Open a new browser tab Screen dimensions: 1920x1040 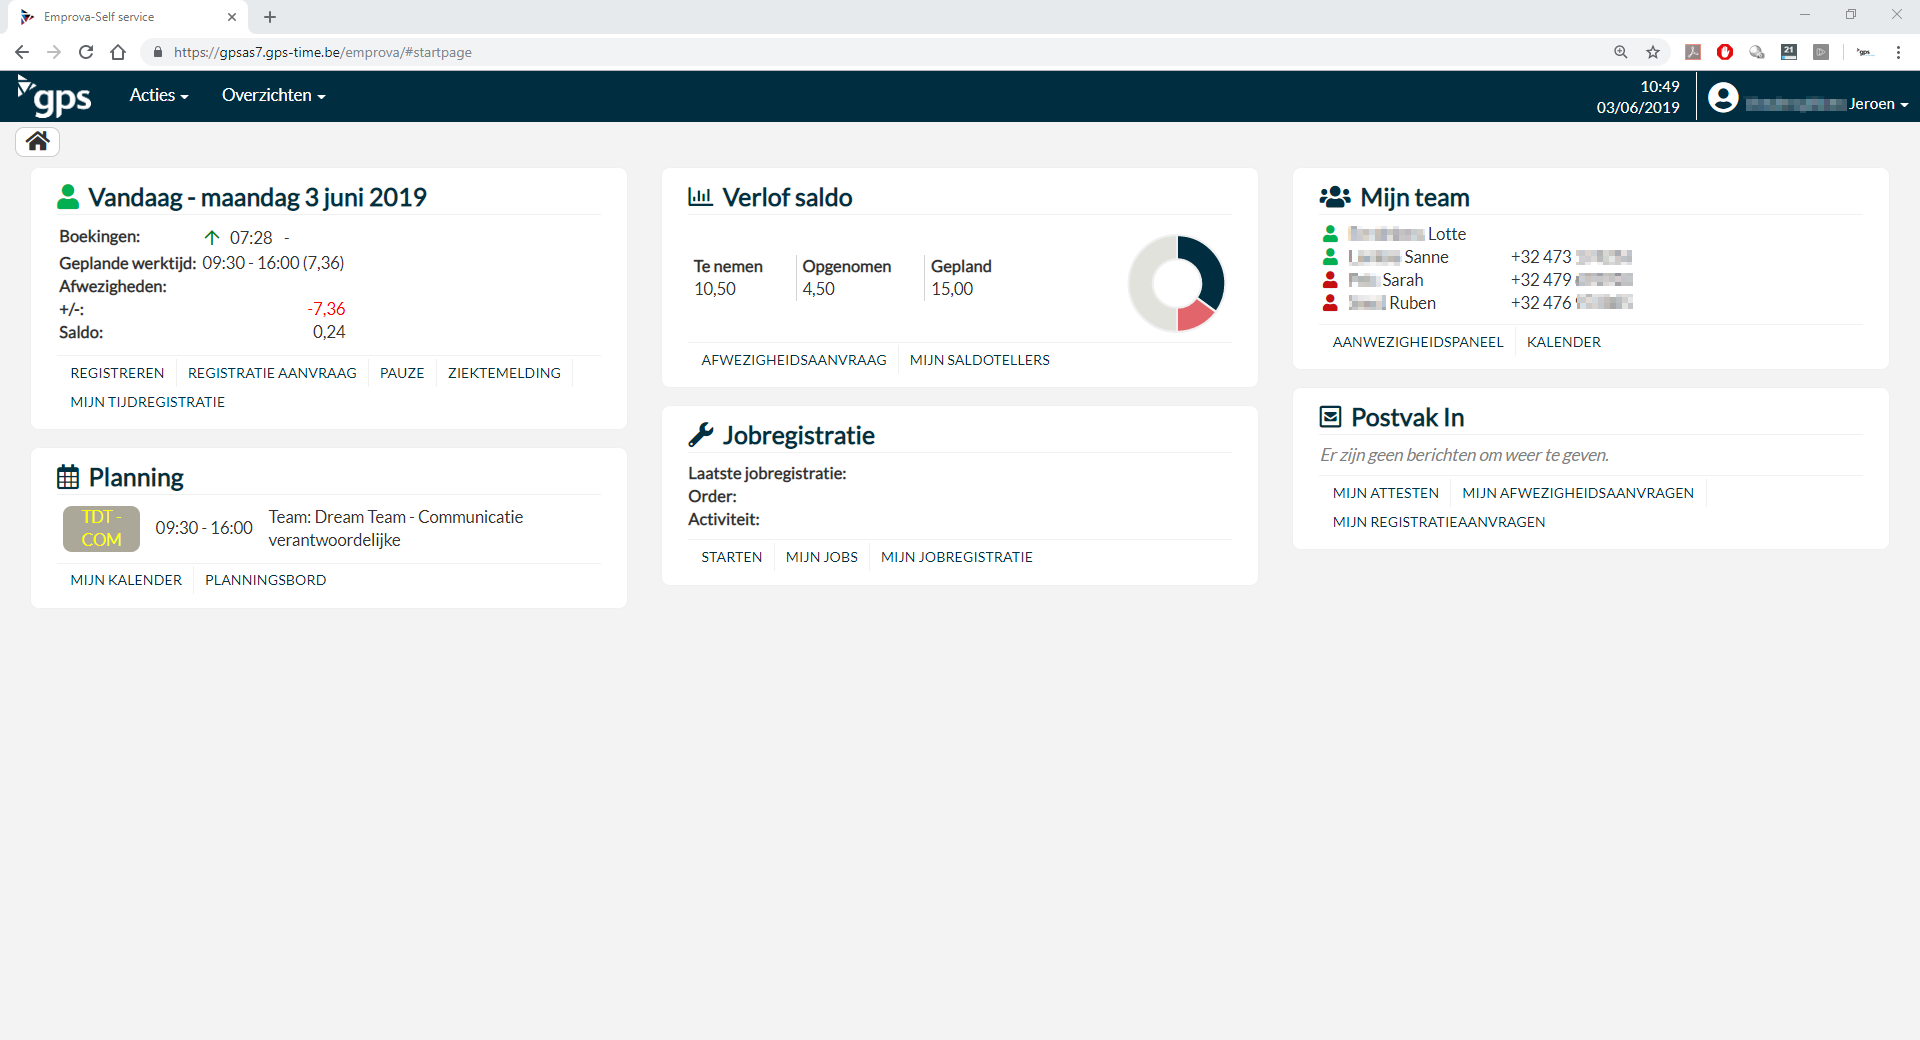coord(270,17)
